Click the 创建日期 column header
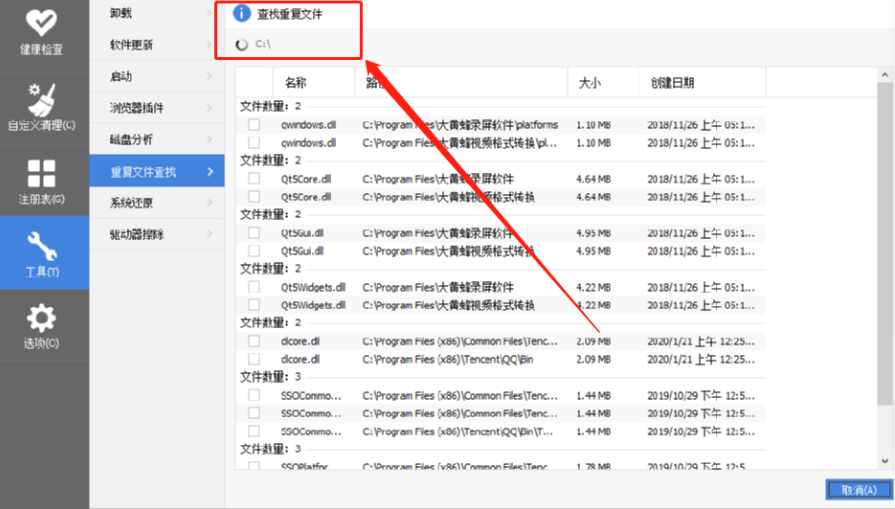 pyautogui.click(x=672, y=83)
